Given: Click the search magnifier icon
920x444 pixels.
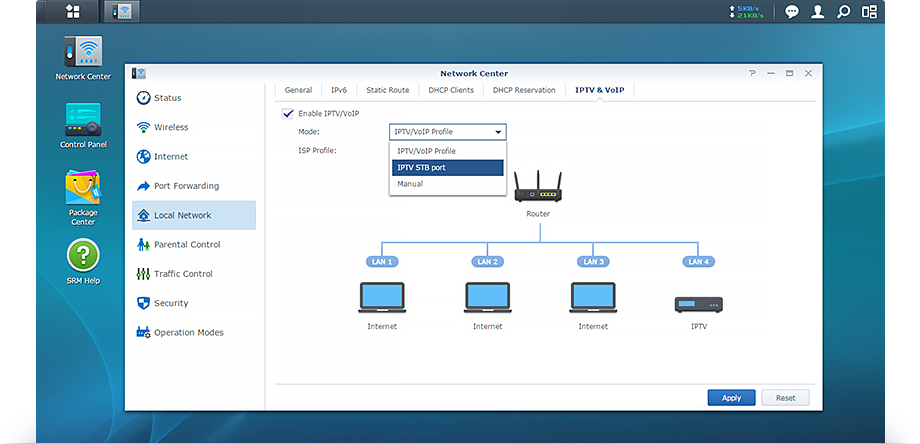Looking at the screenshot, I should pyautogui.click(x=844, y=12).
